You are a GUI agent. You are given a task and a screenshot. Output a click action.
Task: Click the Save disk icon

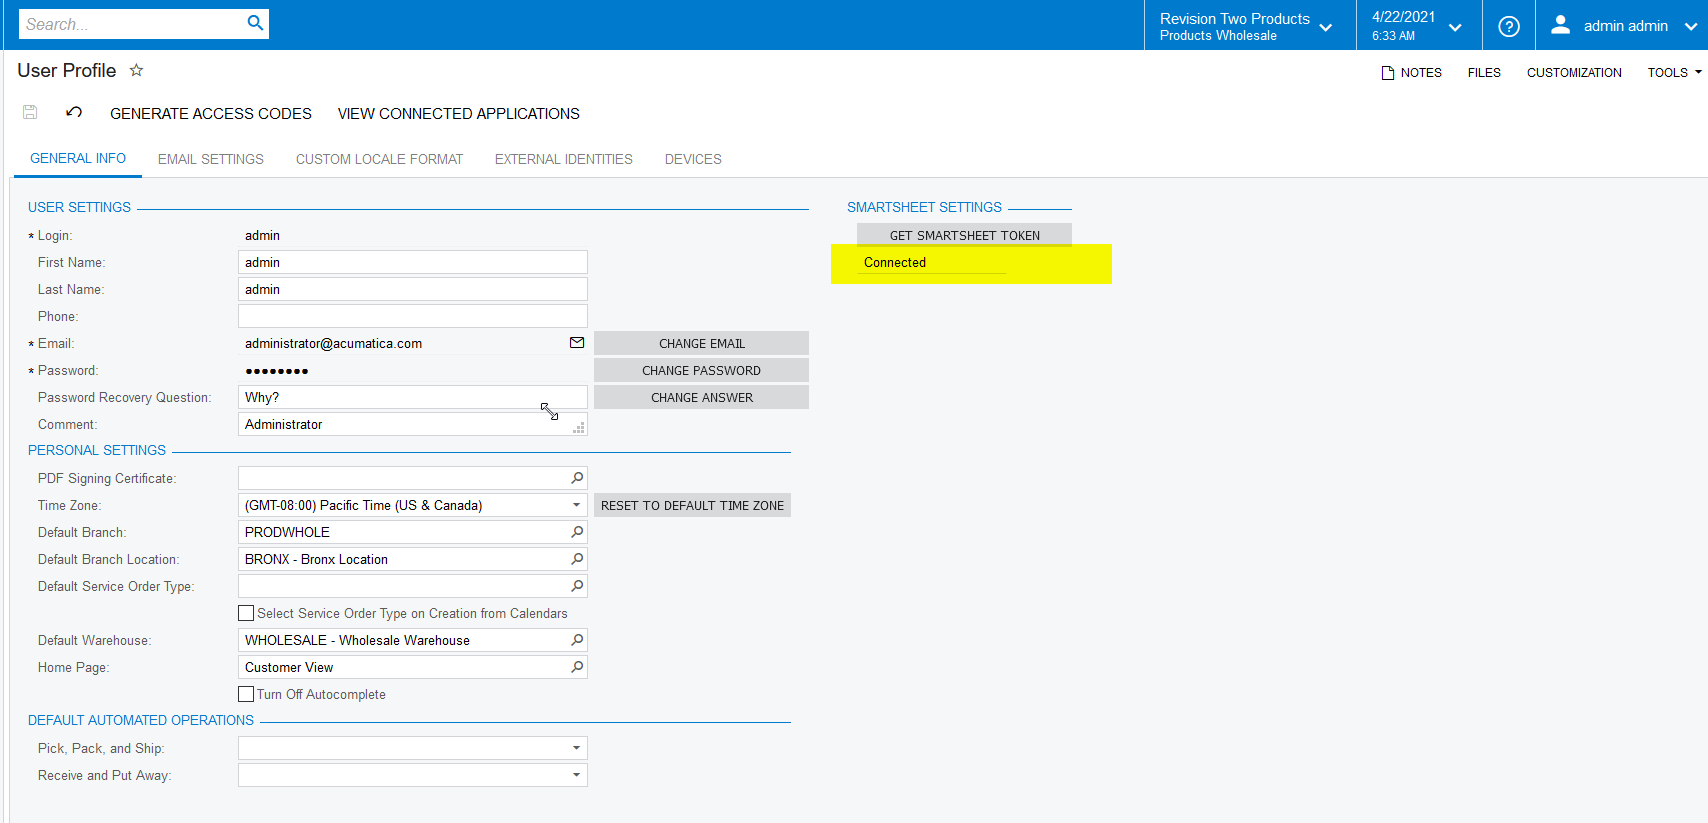(30, 112)
